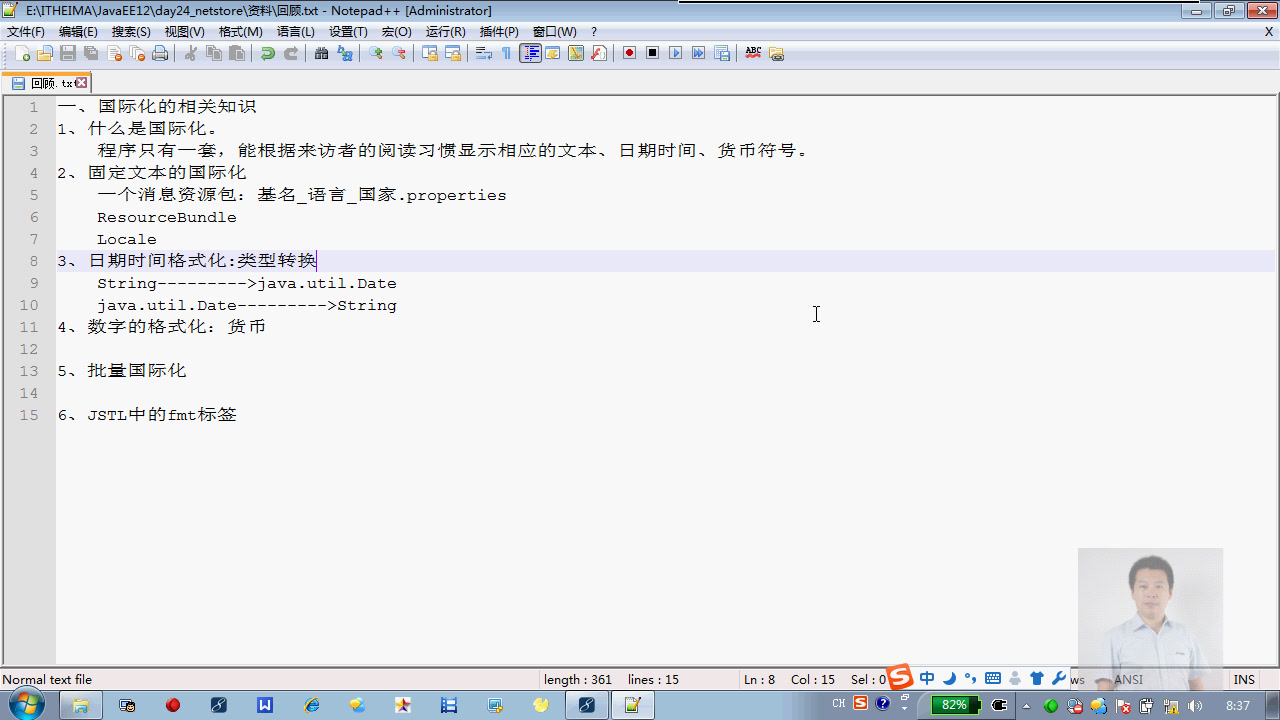Close document using menu bar X

(1269, 32)
